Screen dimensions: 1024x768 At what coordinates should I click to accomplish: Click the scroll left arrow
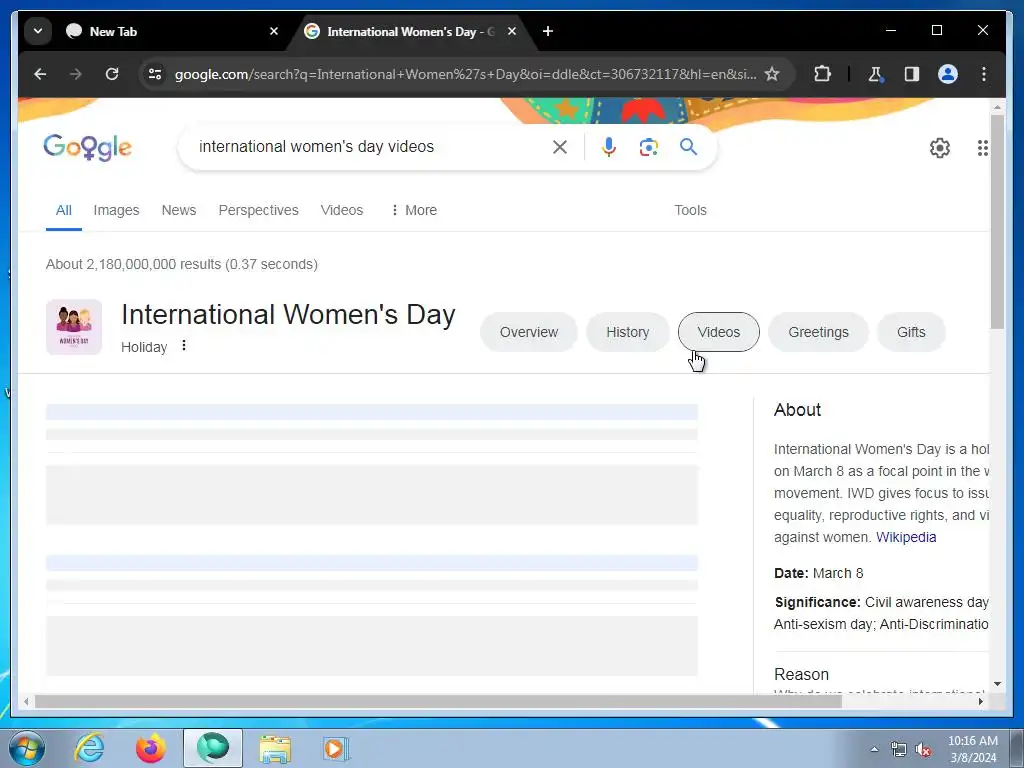click(26, 701)
